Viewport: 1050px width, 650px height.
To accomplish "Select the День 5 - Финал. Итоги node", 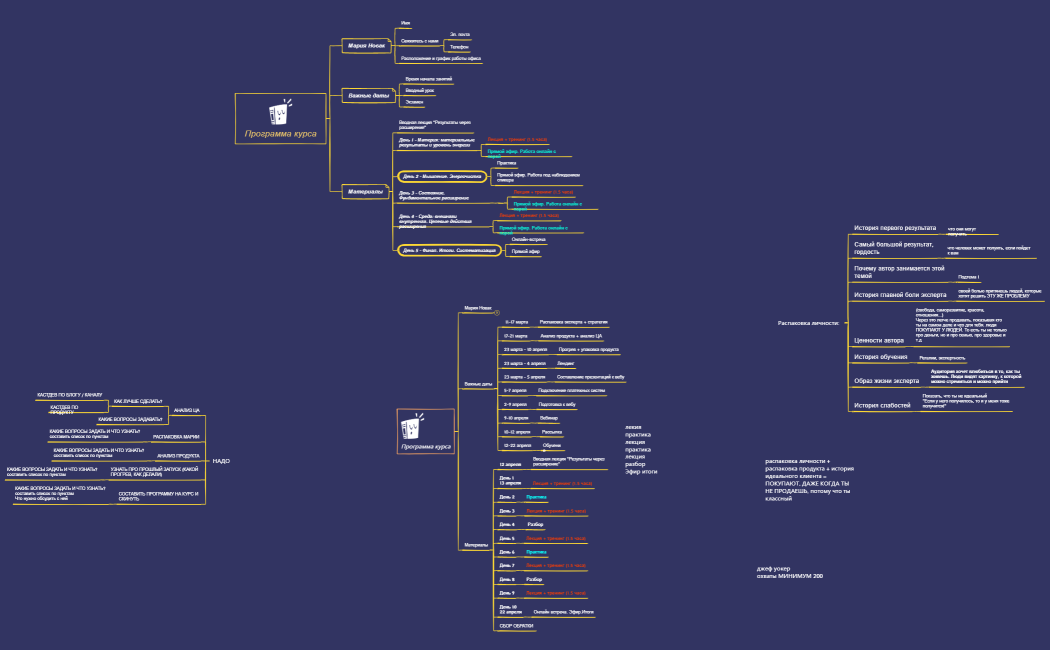I will [x=449, y=250].
